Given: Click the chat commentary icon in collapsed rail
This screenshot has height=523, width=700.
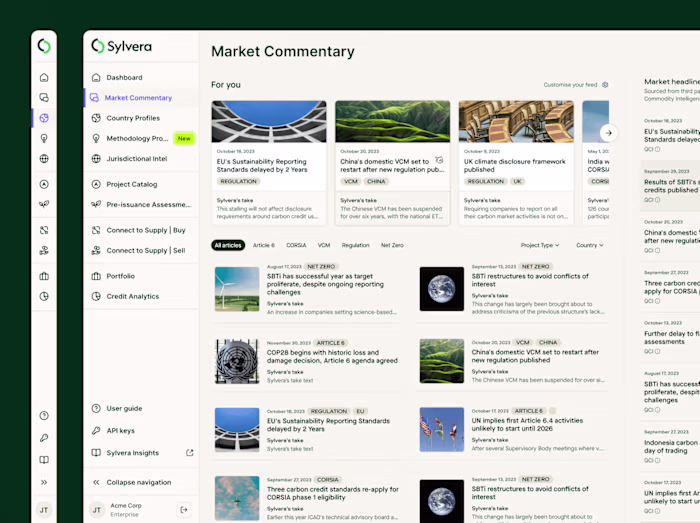Looking at the screenshot, I should [44, 98].
